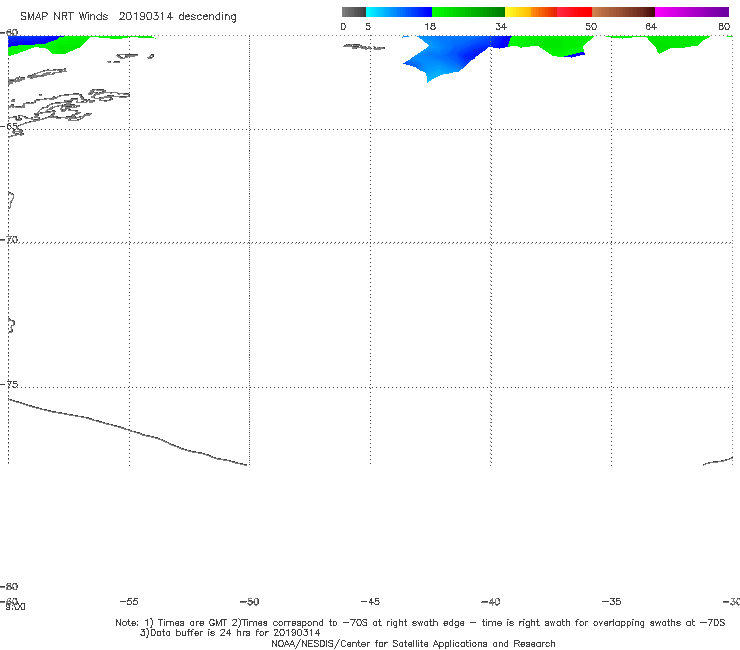
Task: Click the "-35" longitude axis label
Action: [611, 602]
